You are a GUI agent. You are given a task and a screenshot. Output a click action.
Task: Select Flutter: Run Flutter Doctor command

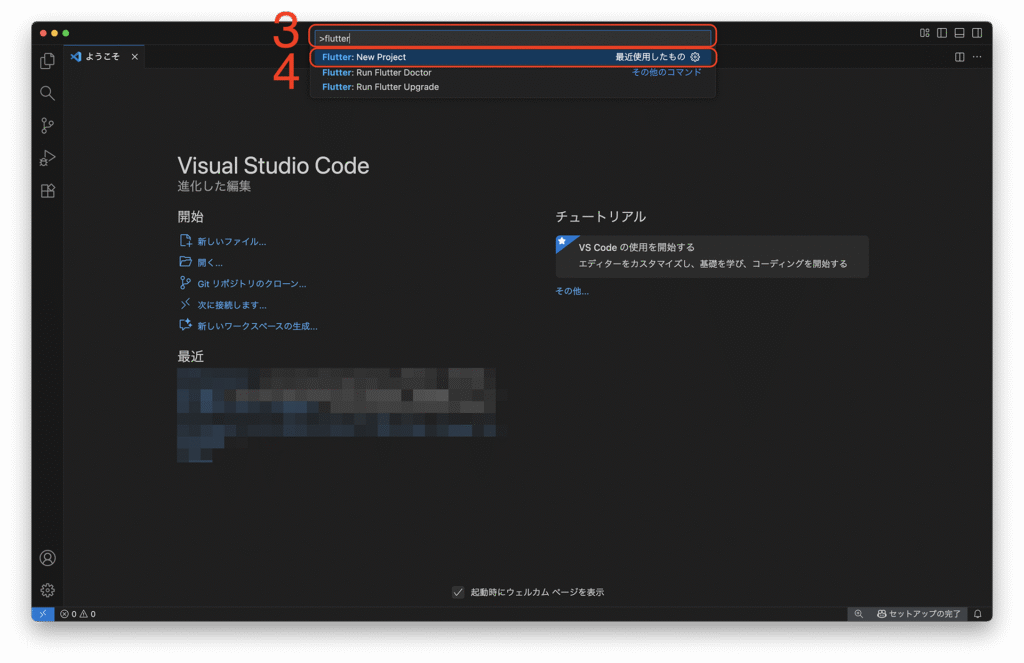click(x=377, y=72)
